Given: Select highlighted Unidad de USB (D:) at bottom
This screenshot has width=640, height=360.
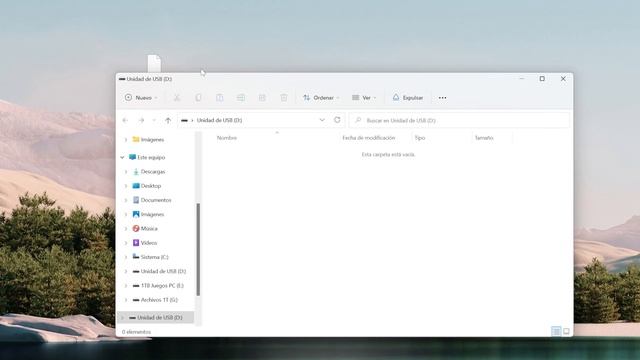Looking at the screenshot, I should click(156, 318).
